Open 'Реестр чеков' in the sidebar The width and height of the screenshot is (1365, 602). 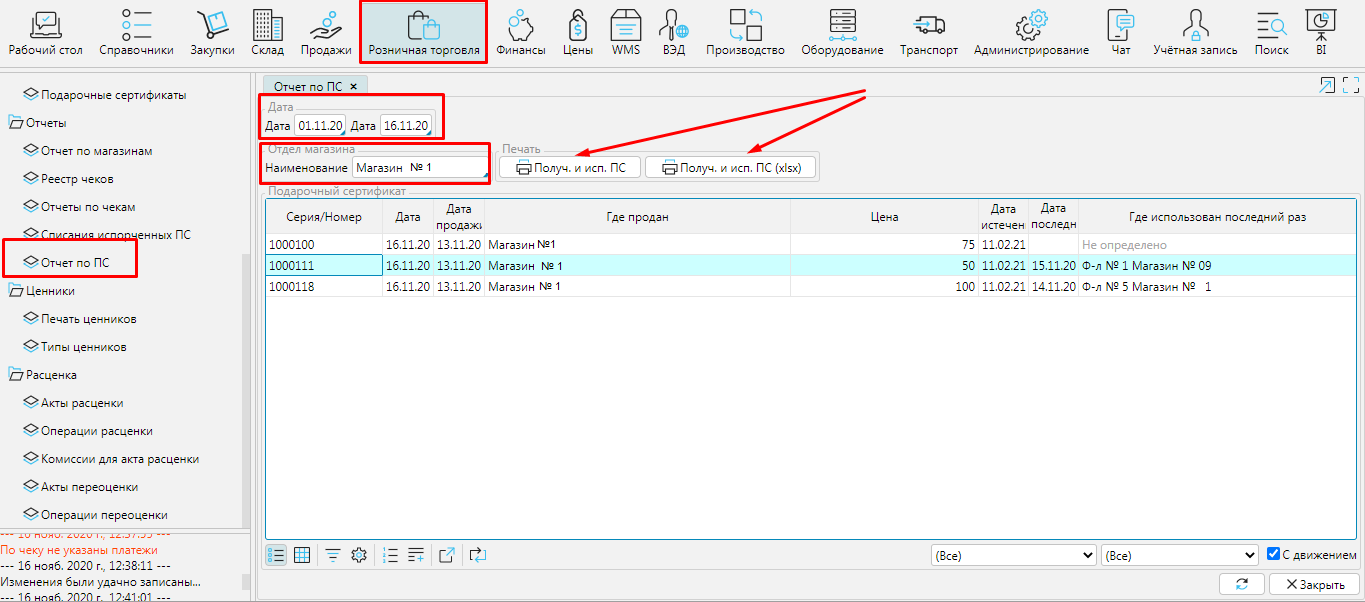[76, 179]
